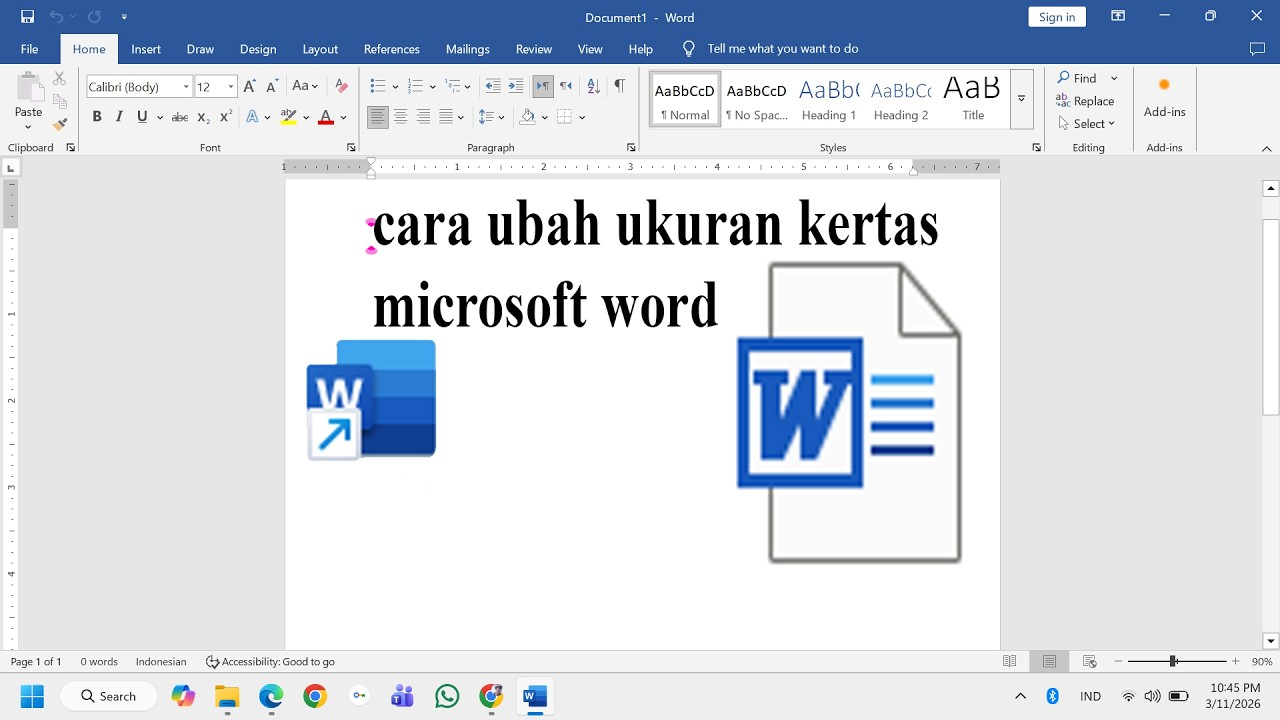
Task: Click the Sign in button
Action: tap(1057, 17)
